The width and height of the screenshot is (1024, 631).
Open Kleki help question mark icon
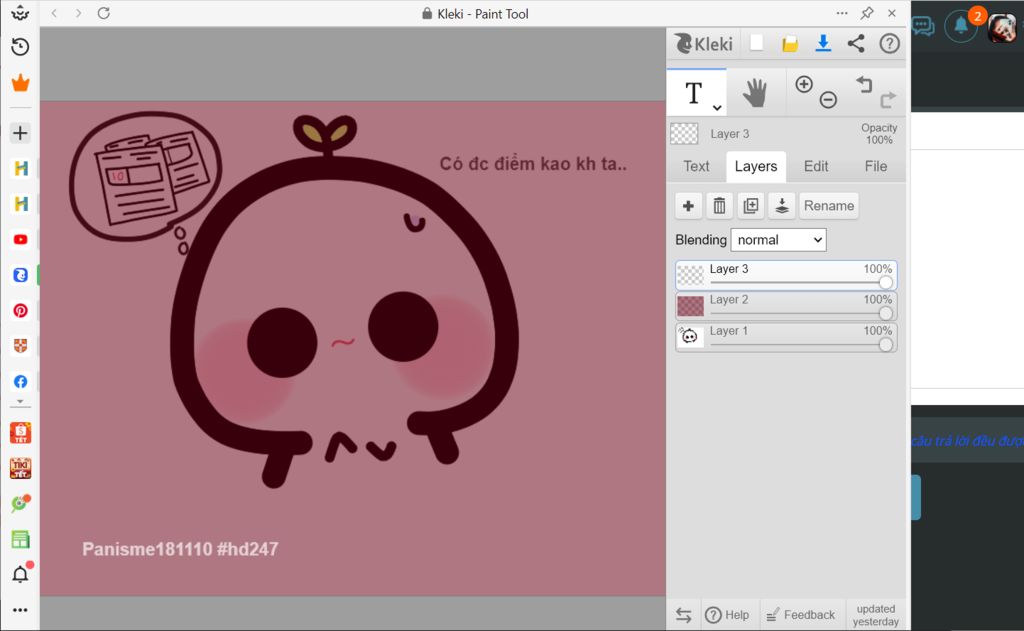pos(889,44)
